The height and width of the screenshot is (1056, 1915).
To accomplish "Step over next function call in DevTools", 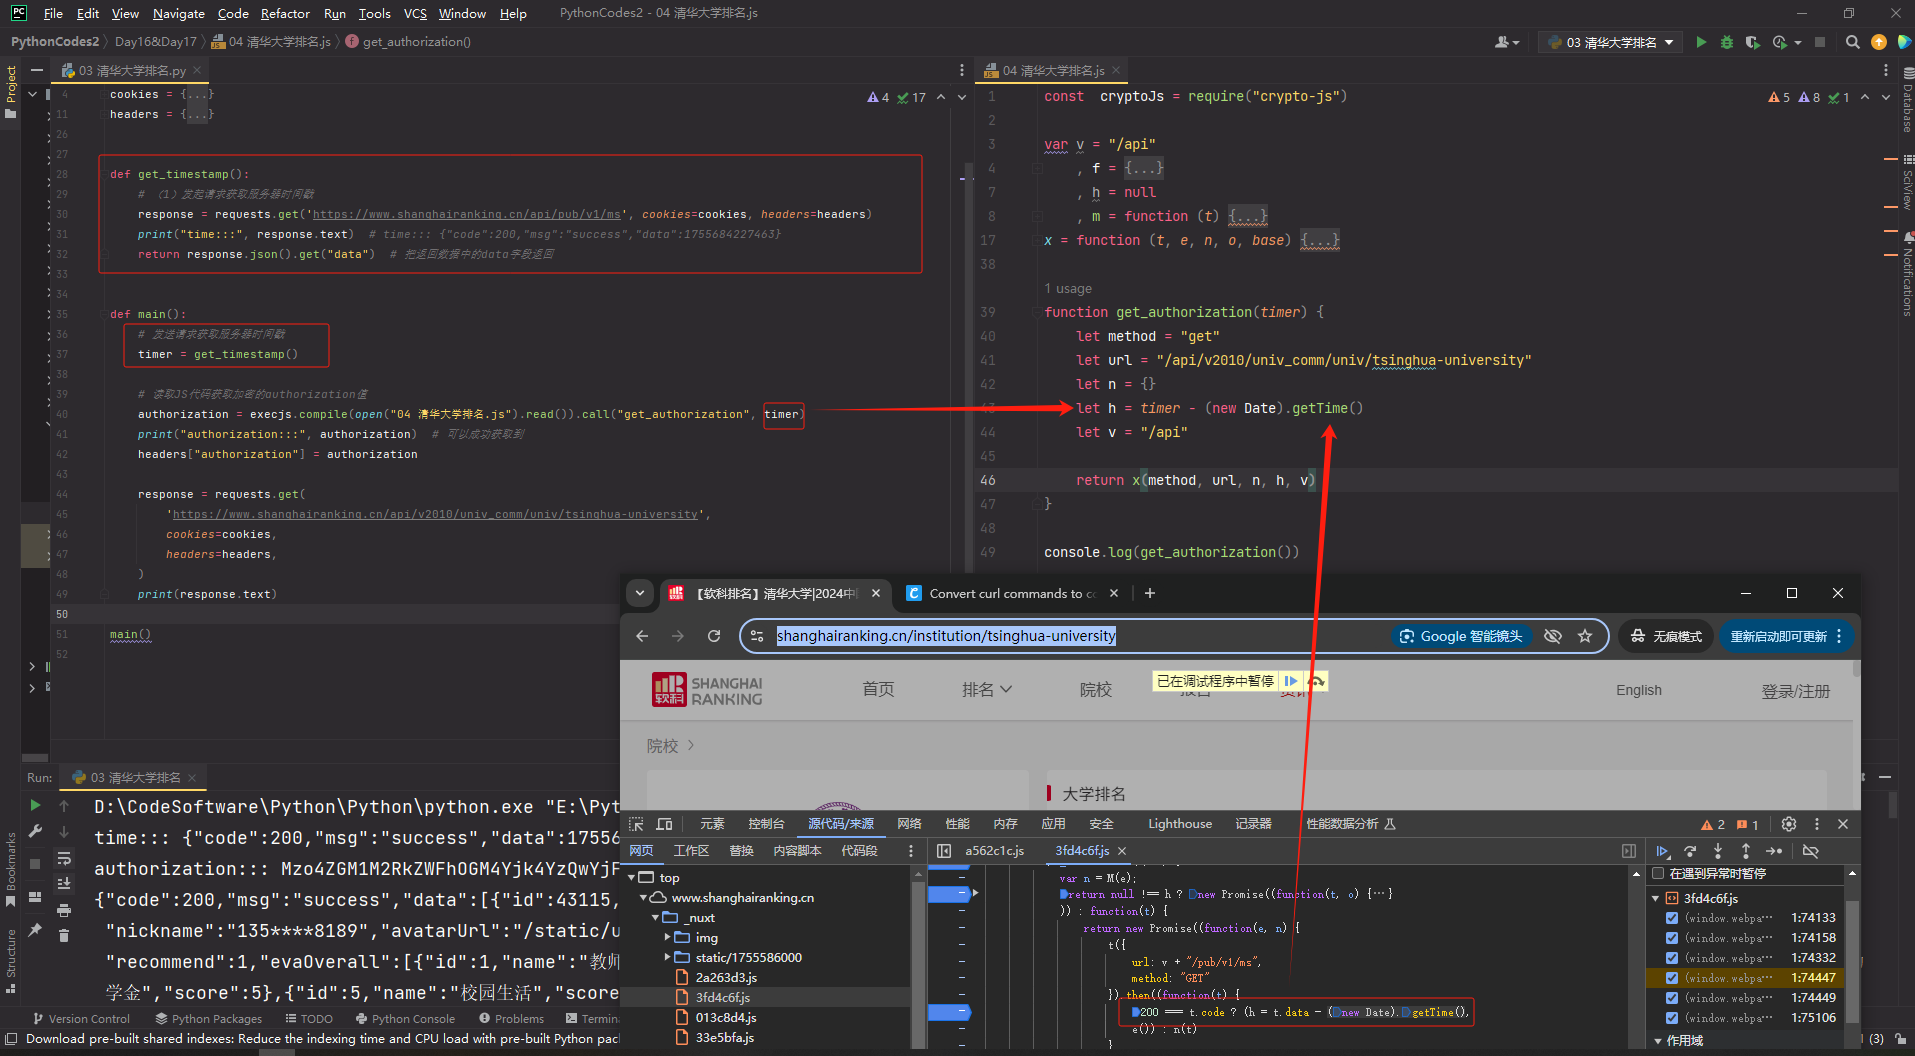I will click(x=1690, y=851).
